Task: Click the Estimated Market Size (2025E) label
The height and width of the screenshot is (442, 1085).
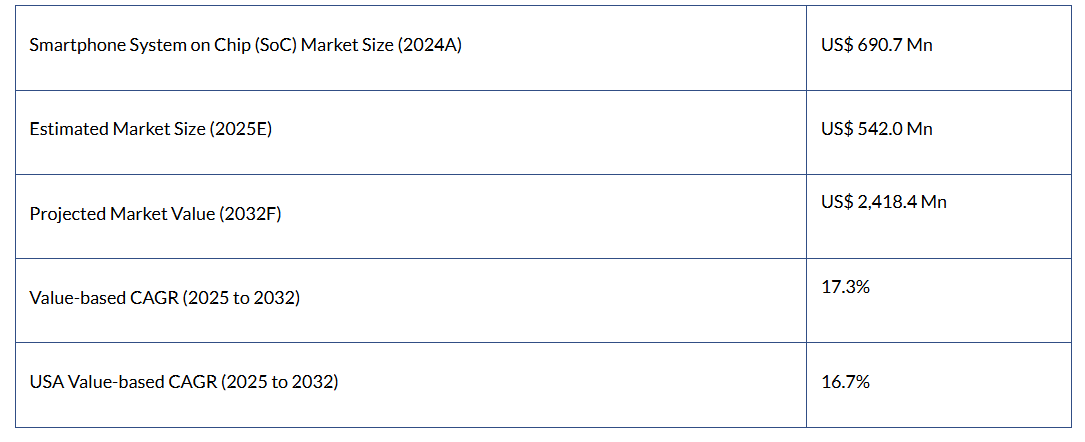Action: (x=150, y=129)
